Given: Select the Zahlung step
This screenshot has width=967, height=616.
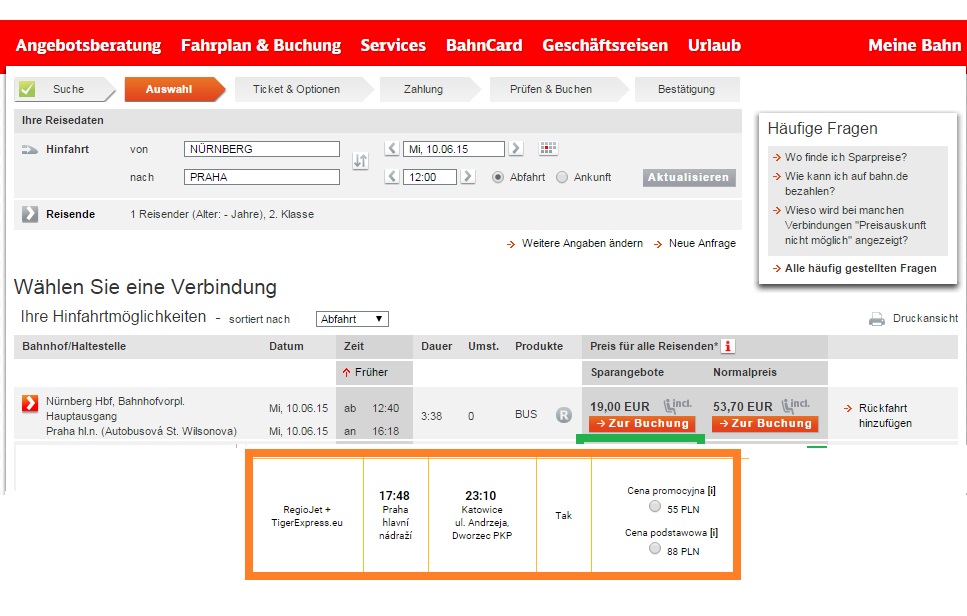Looking at the screenshot, I should point(430,89).
